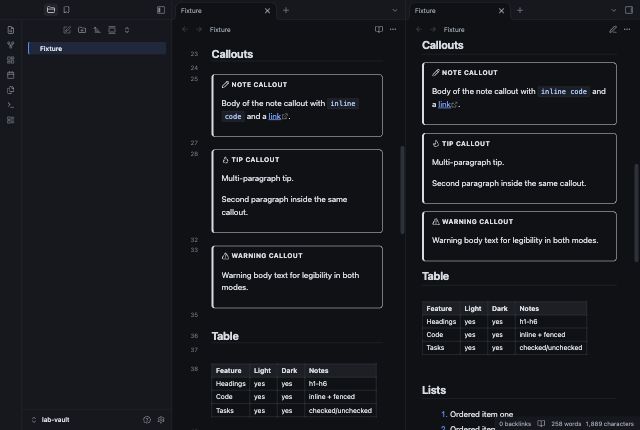The image size is (640, 430).
Task: Click the 0 backlinks status item
Action: [x=515, y=424]
